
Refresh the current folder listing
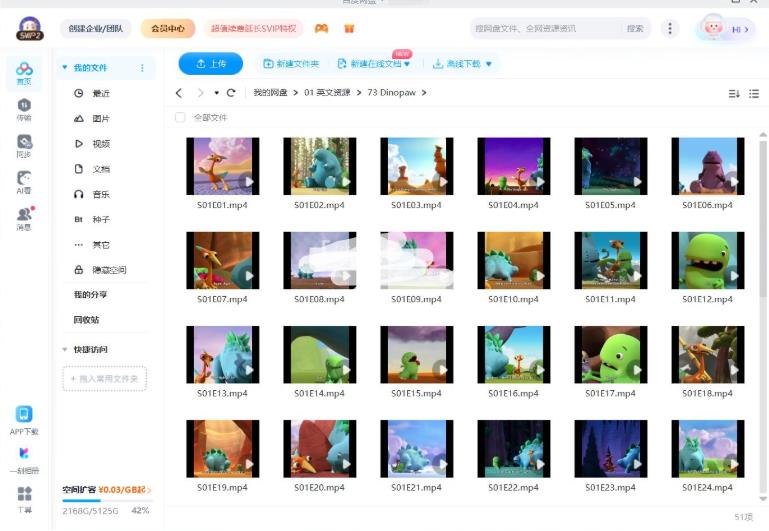231,93
